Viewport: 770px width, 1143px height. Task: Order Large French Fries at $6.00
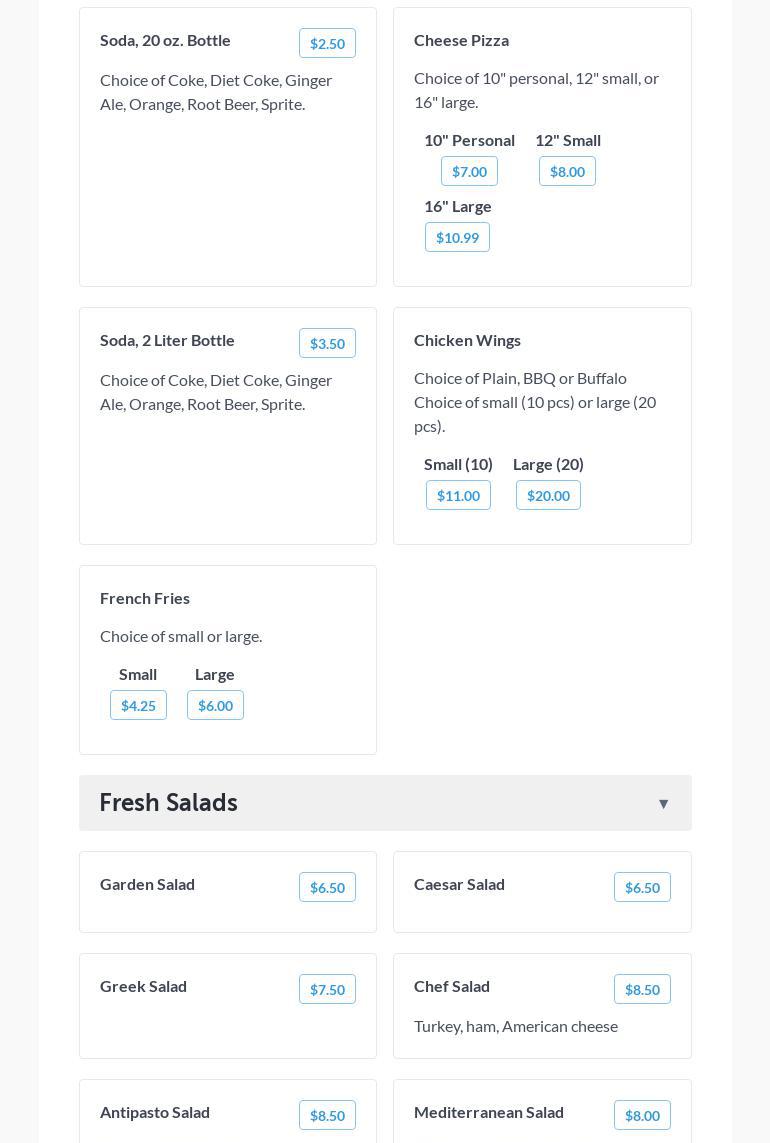[x=215, y=705]
